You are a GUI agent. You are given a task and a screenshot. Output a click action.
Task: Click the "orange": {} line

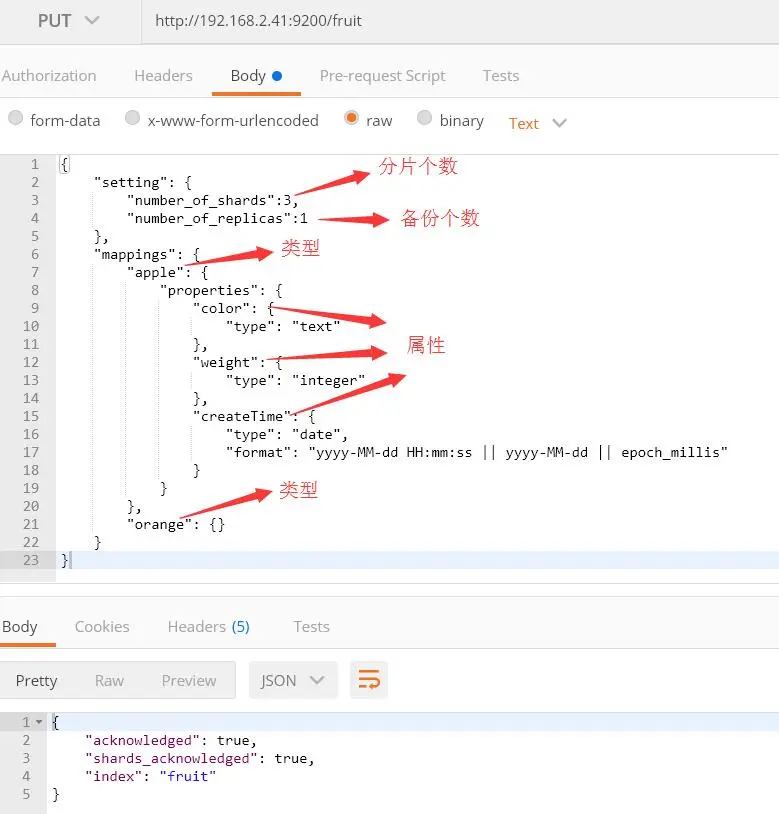click(x=176, y=524)
